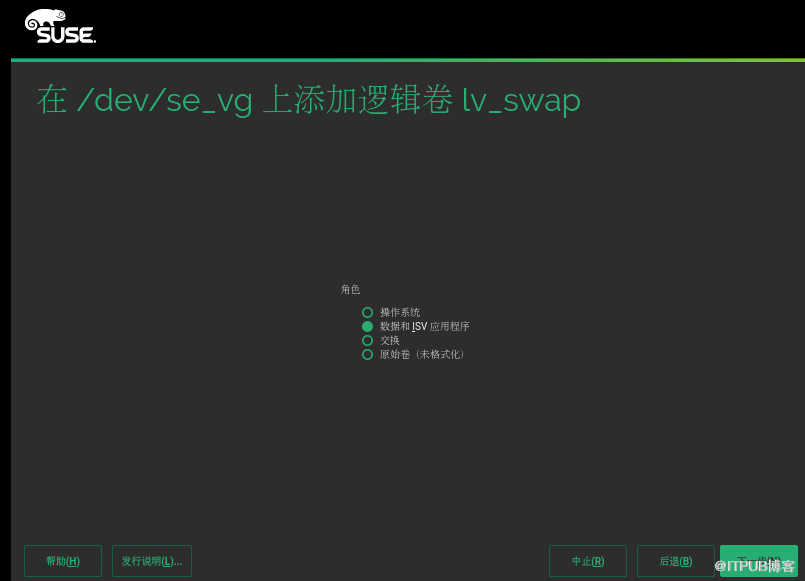Click the green header divider line
Screen dimensions: 805x581
pyautogui.click(x=408, y=60)
